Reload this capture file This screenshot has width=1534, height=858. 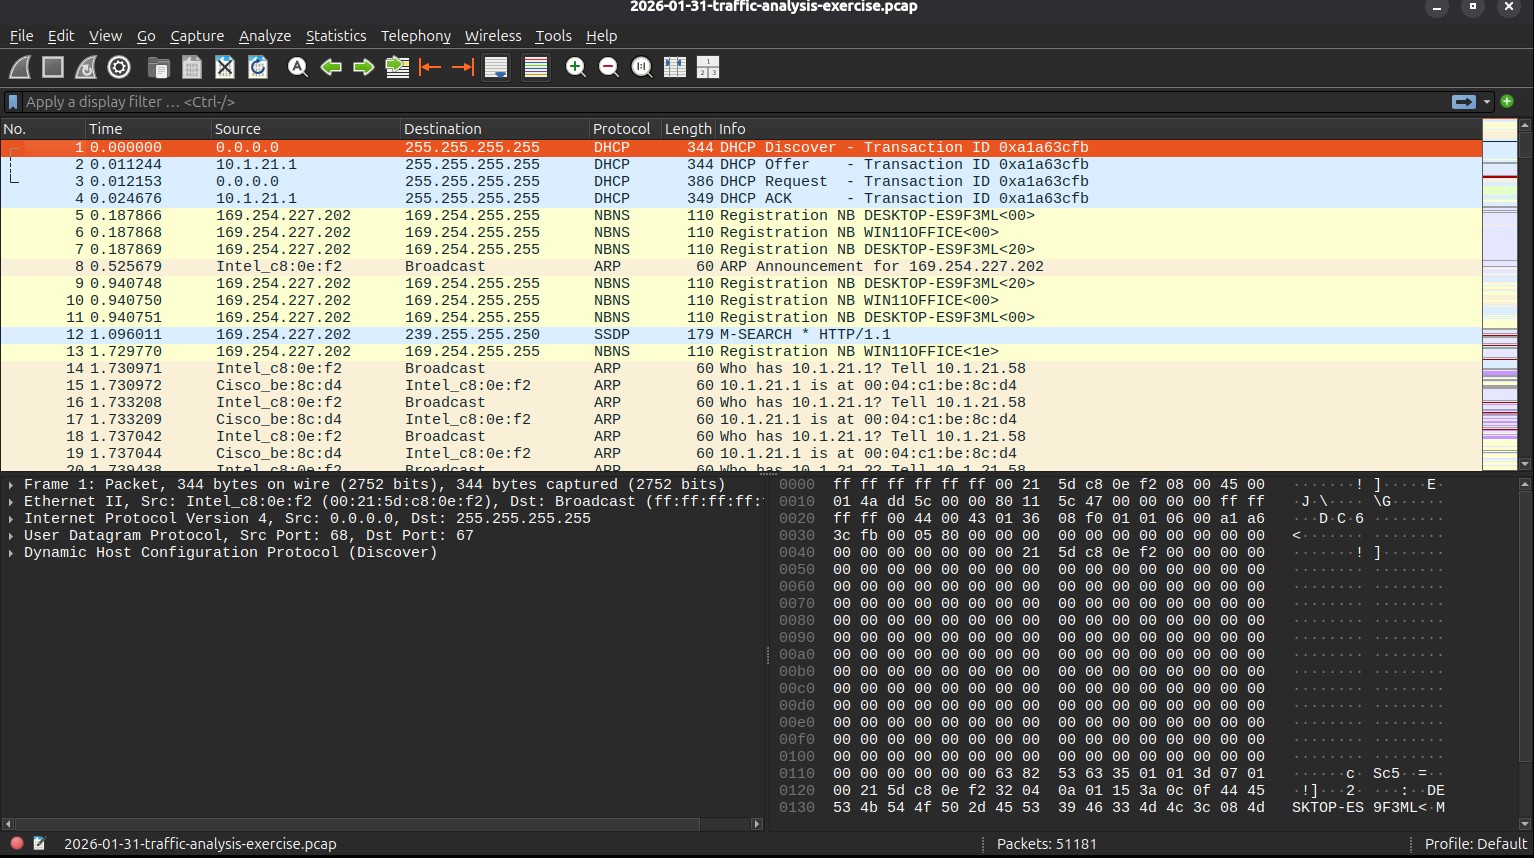point(258,67)
